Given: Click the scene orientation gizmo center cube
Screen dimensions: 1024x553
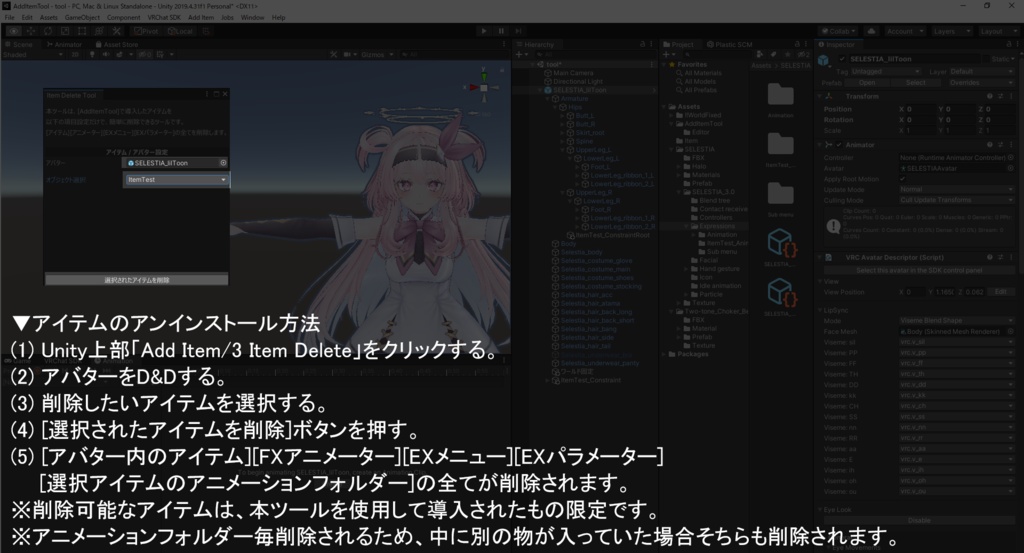Looking at the screenshot, I should [484, 87].
